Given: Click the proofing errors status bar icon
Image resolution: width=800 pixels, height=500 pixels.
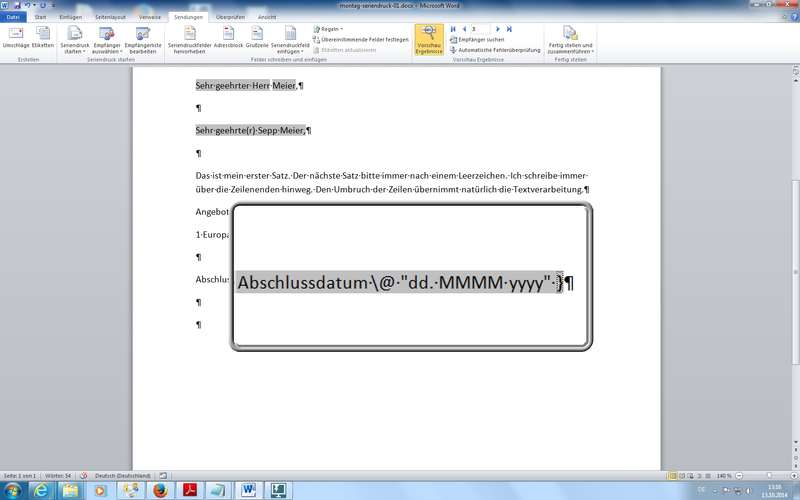Looking at the screenshot, I should pyautogui.click(x=84, y=476).
